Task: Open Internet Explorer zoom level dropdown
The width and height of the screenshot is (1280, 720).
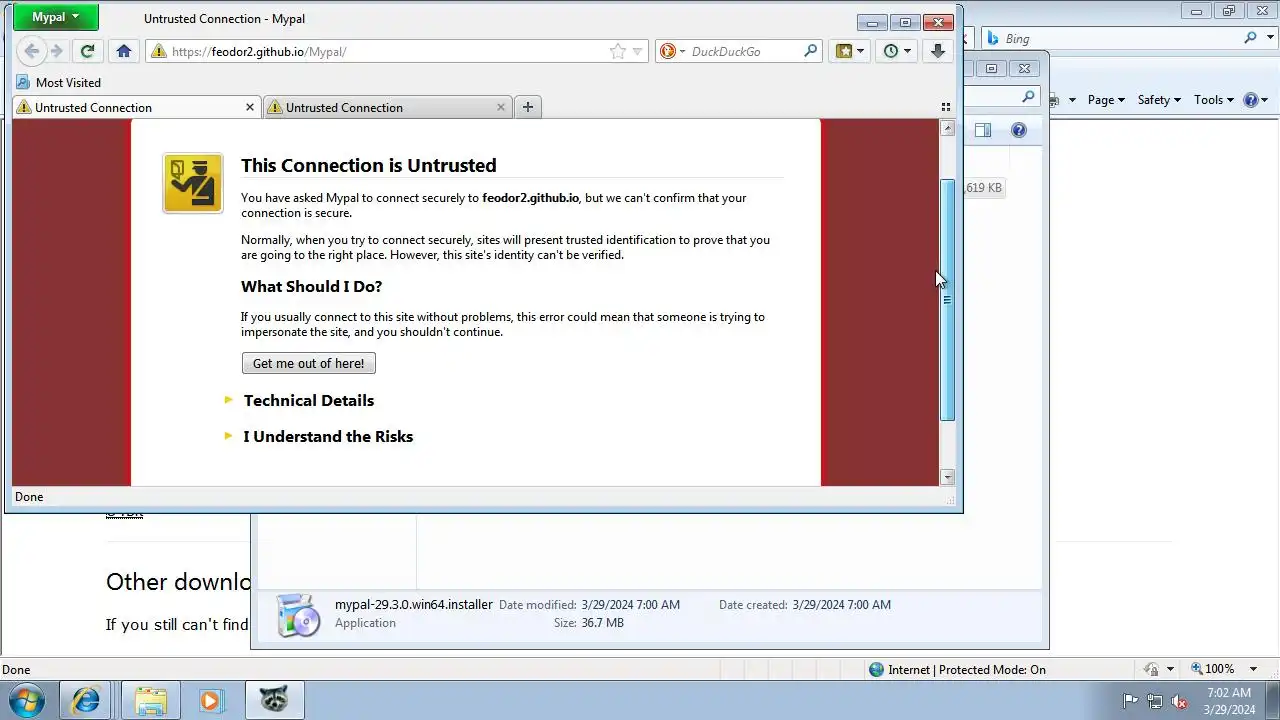Action: tap(1255, 669)
